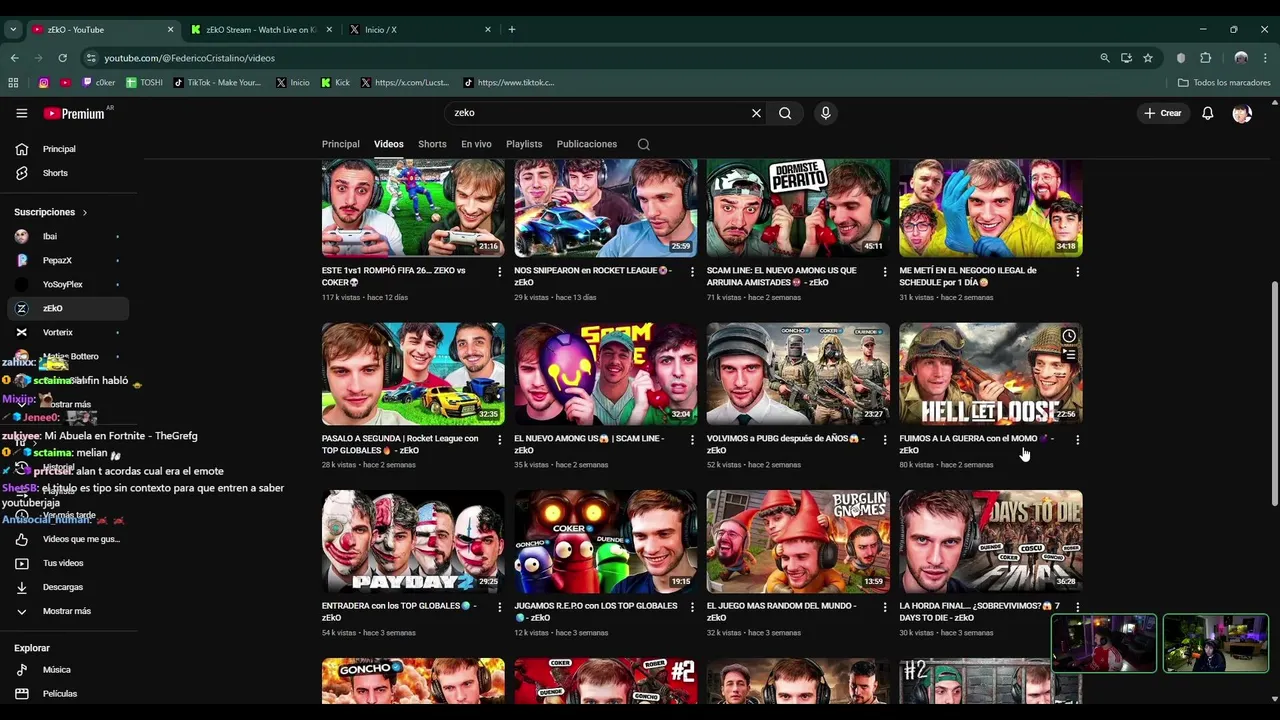1280x720 pixels.
Task: Open PepazX subscription channel
Action: tap(66, 260)
